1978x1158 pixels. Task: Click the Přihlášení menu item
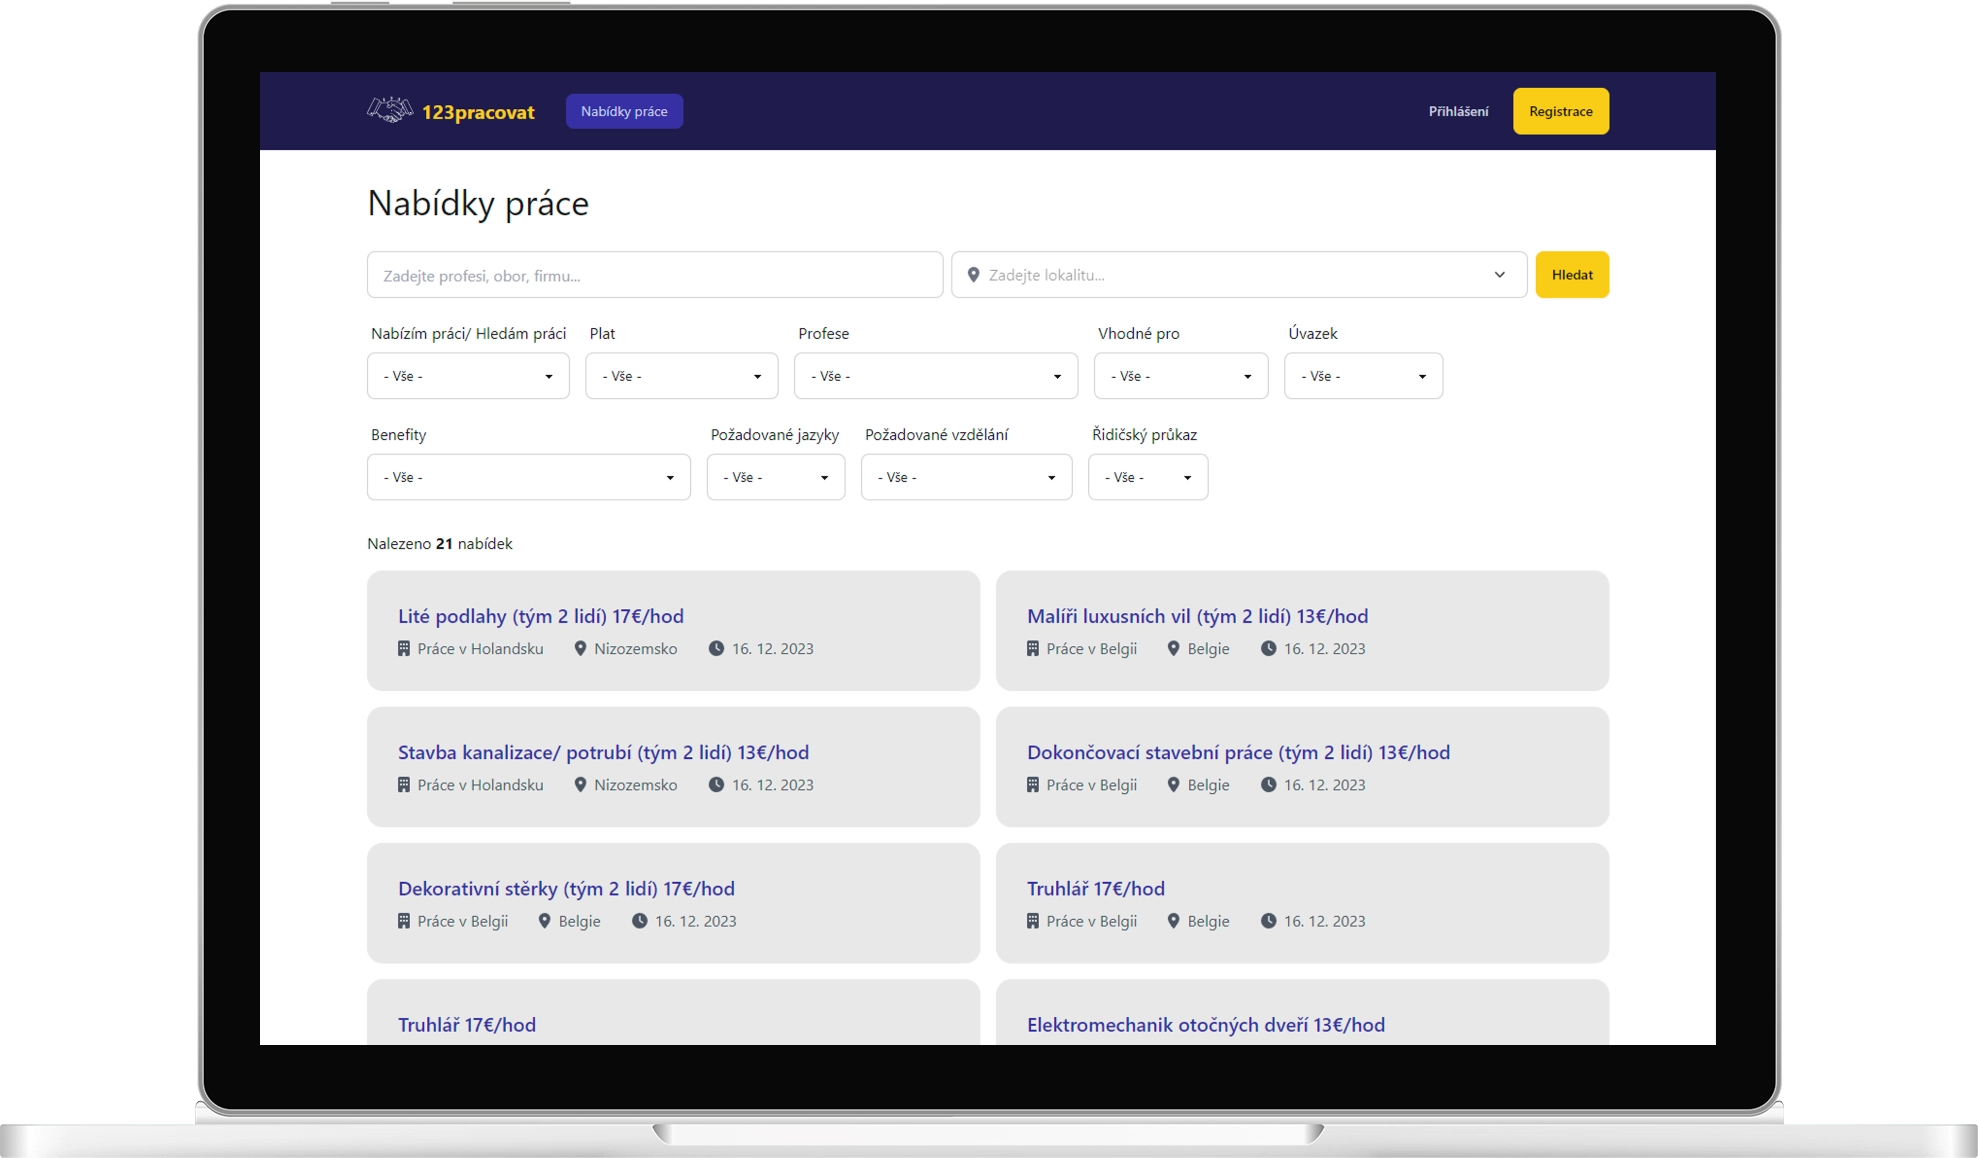point(1458,111)
